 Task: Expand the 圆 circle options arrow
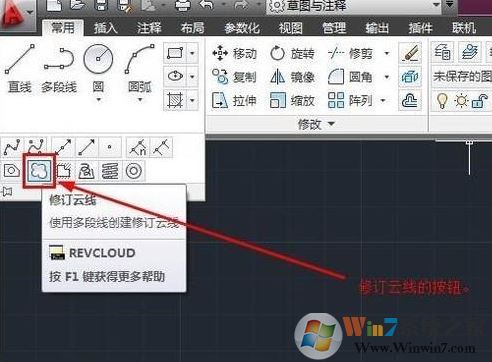pos(99,100)
